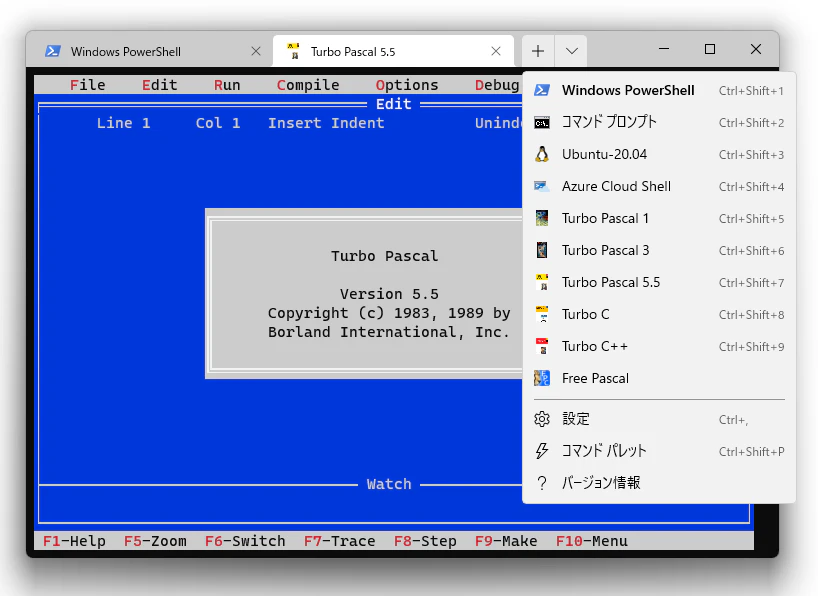This screenshot has height=596, width=818.
Task: Click the Free Pascal profile icon
Action: 542,378
